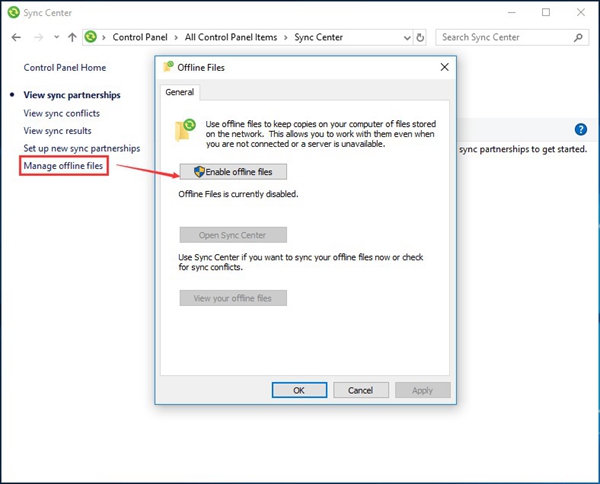Minimize the Sync Center window
The width and height of the screenshot is (600, 484).
(512, 13)
